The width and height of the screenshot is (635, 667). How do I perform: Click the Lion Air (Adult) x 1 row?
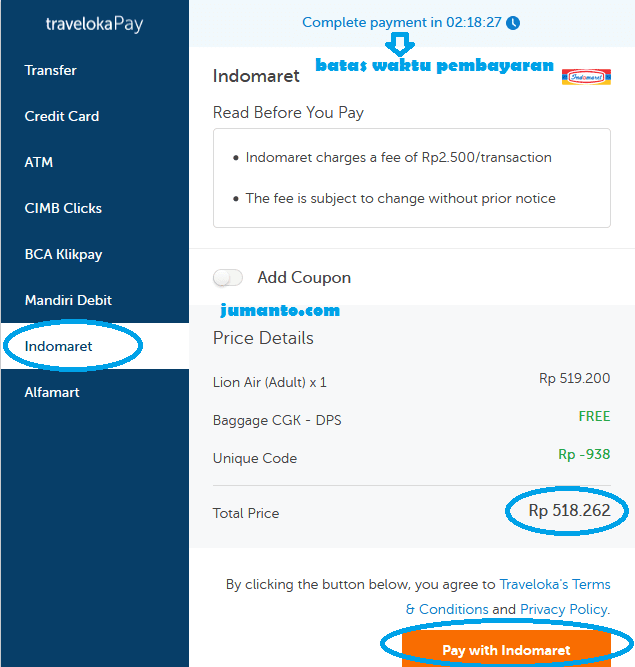(412, 382)
